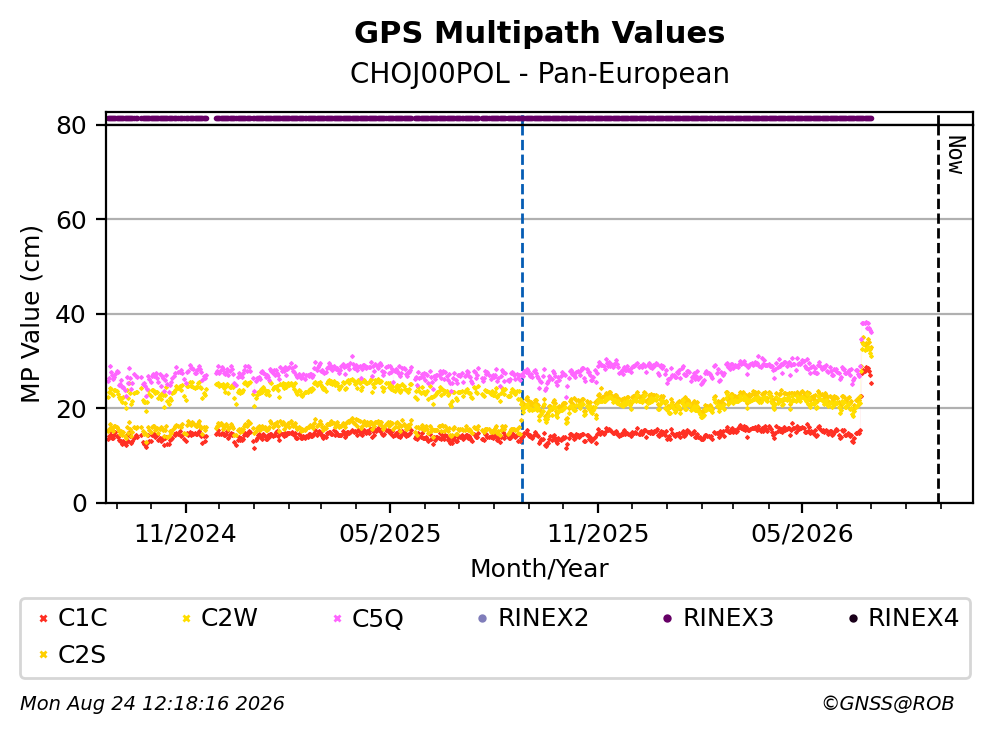The width and height of the screenshot is (993, 734).
Task: Click the 11/2025 x-axis tick label
Action: coord(598,534)
